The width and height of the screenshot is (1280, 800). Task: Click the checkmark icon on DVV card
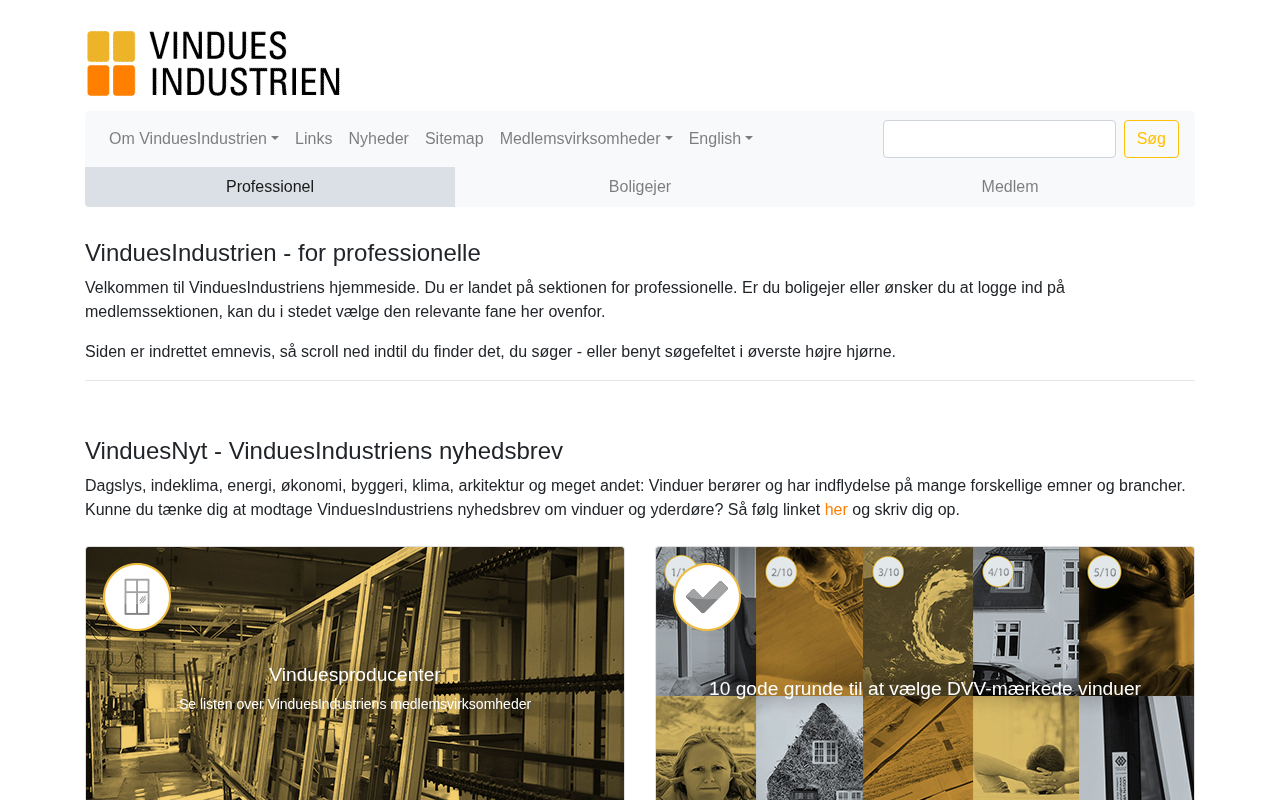707,597
